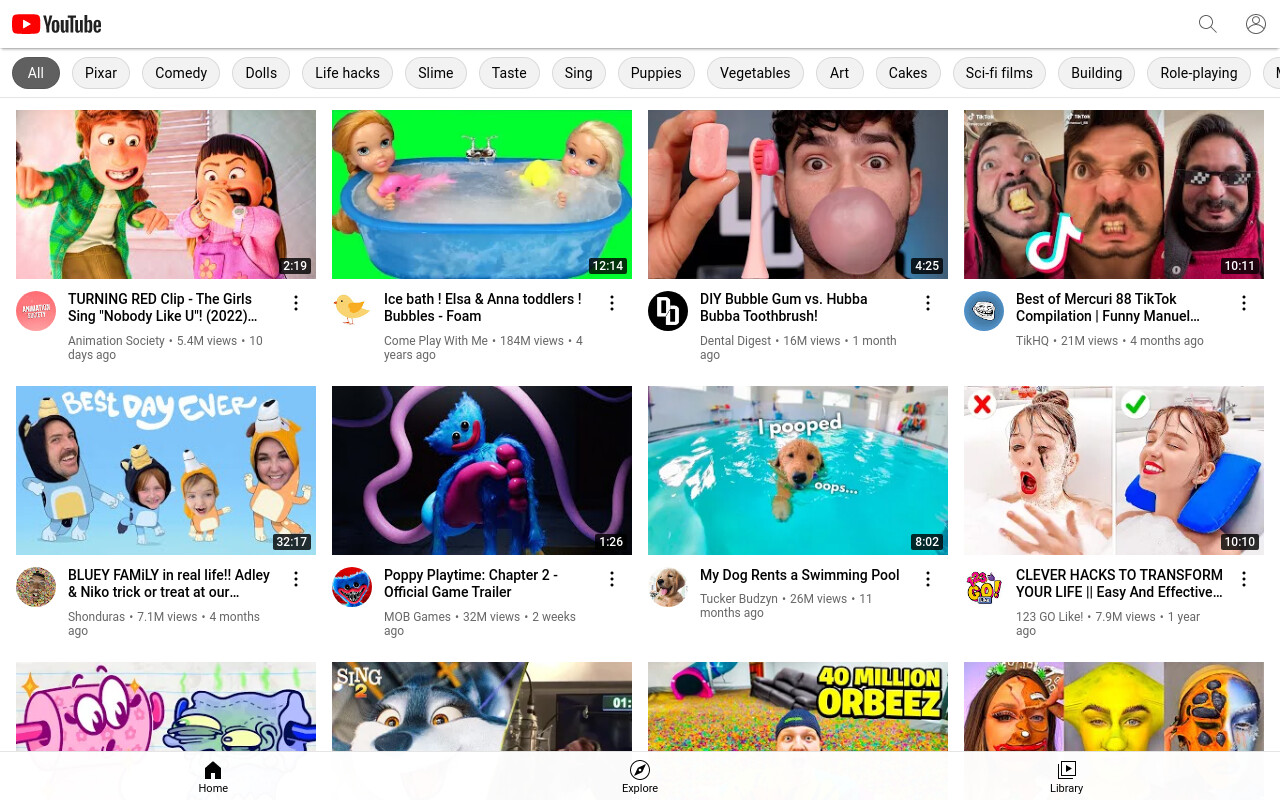The image size is (1280, 800).
Task: Choose the Sci-fi films chip
Action: point(999,73)
